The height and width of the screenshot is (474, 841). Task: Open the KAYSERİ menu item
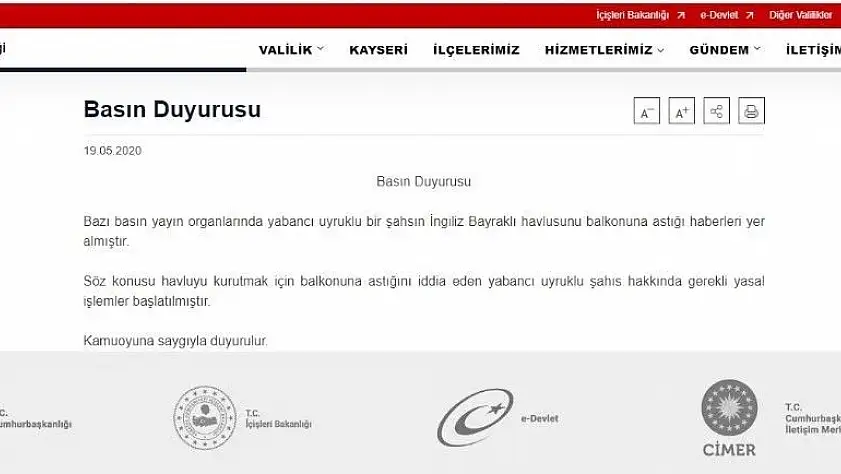coord(379,50)
